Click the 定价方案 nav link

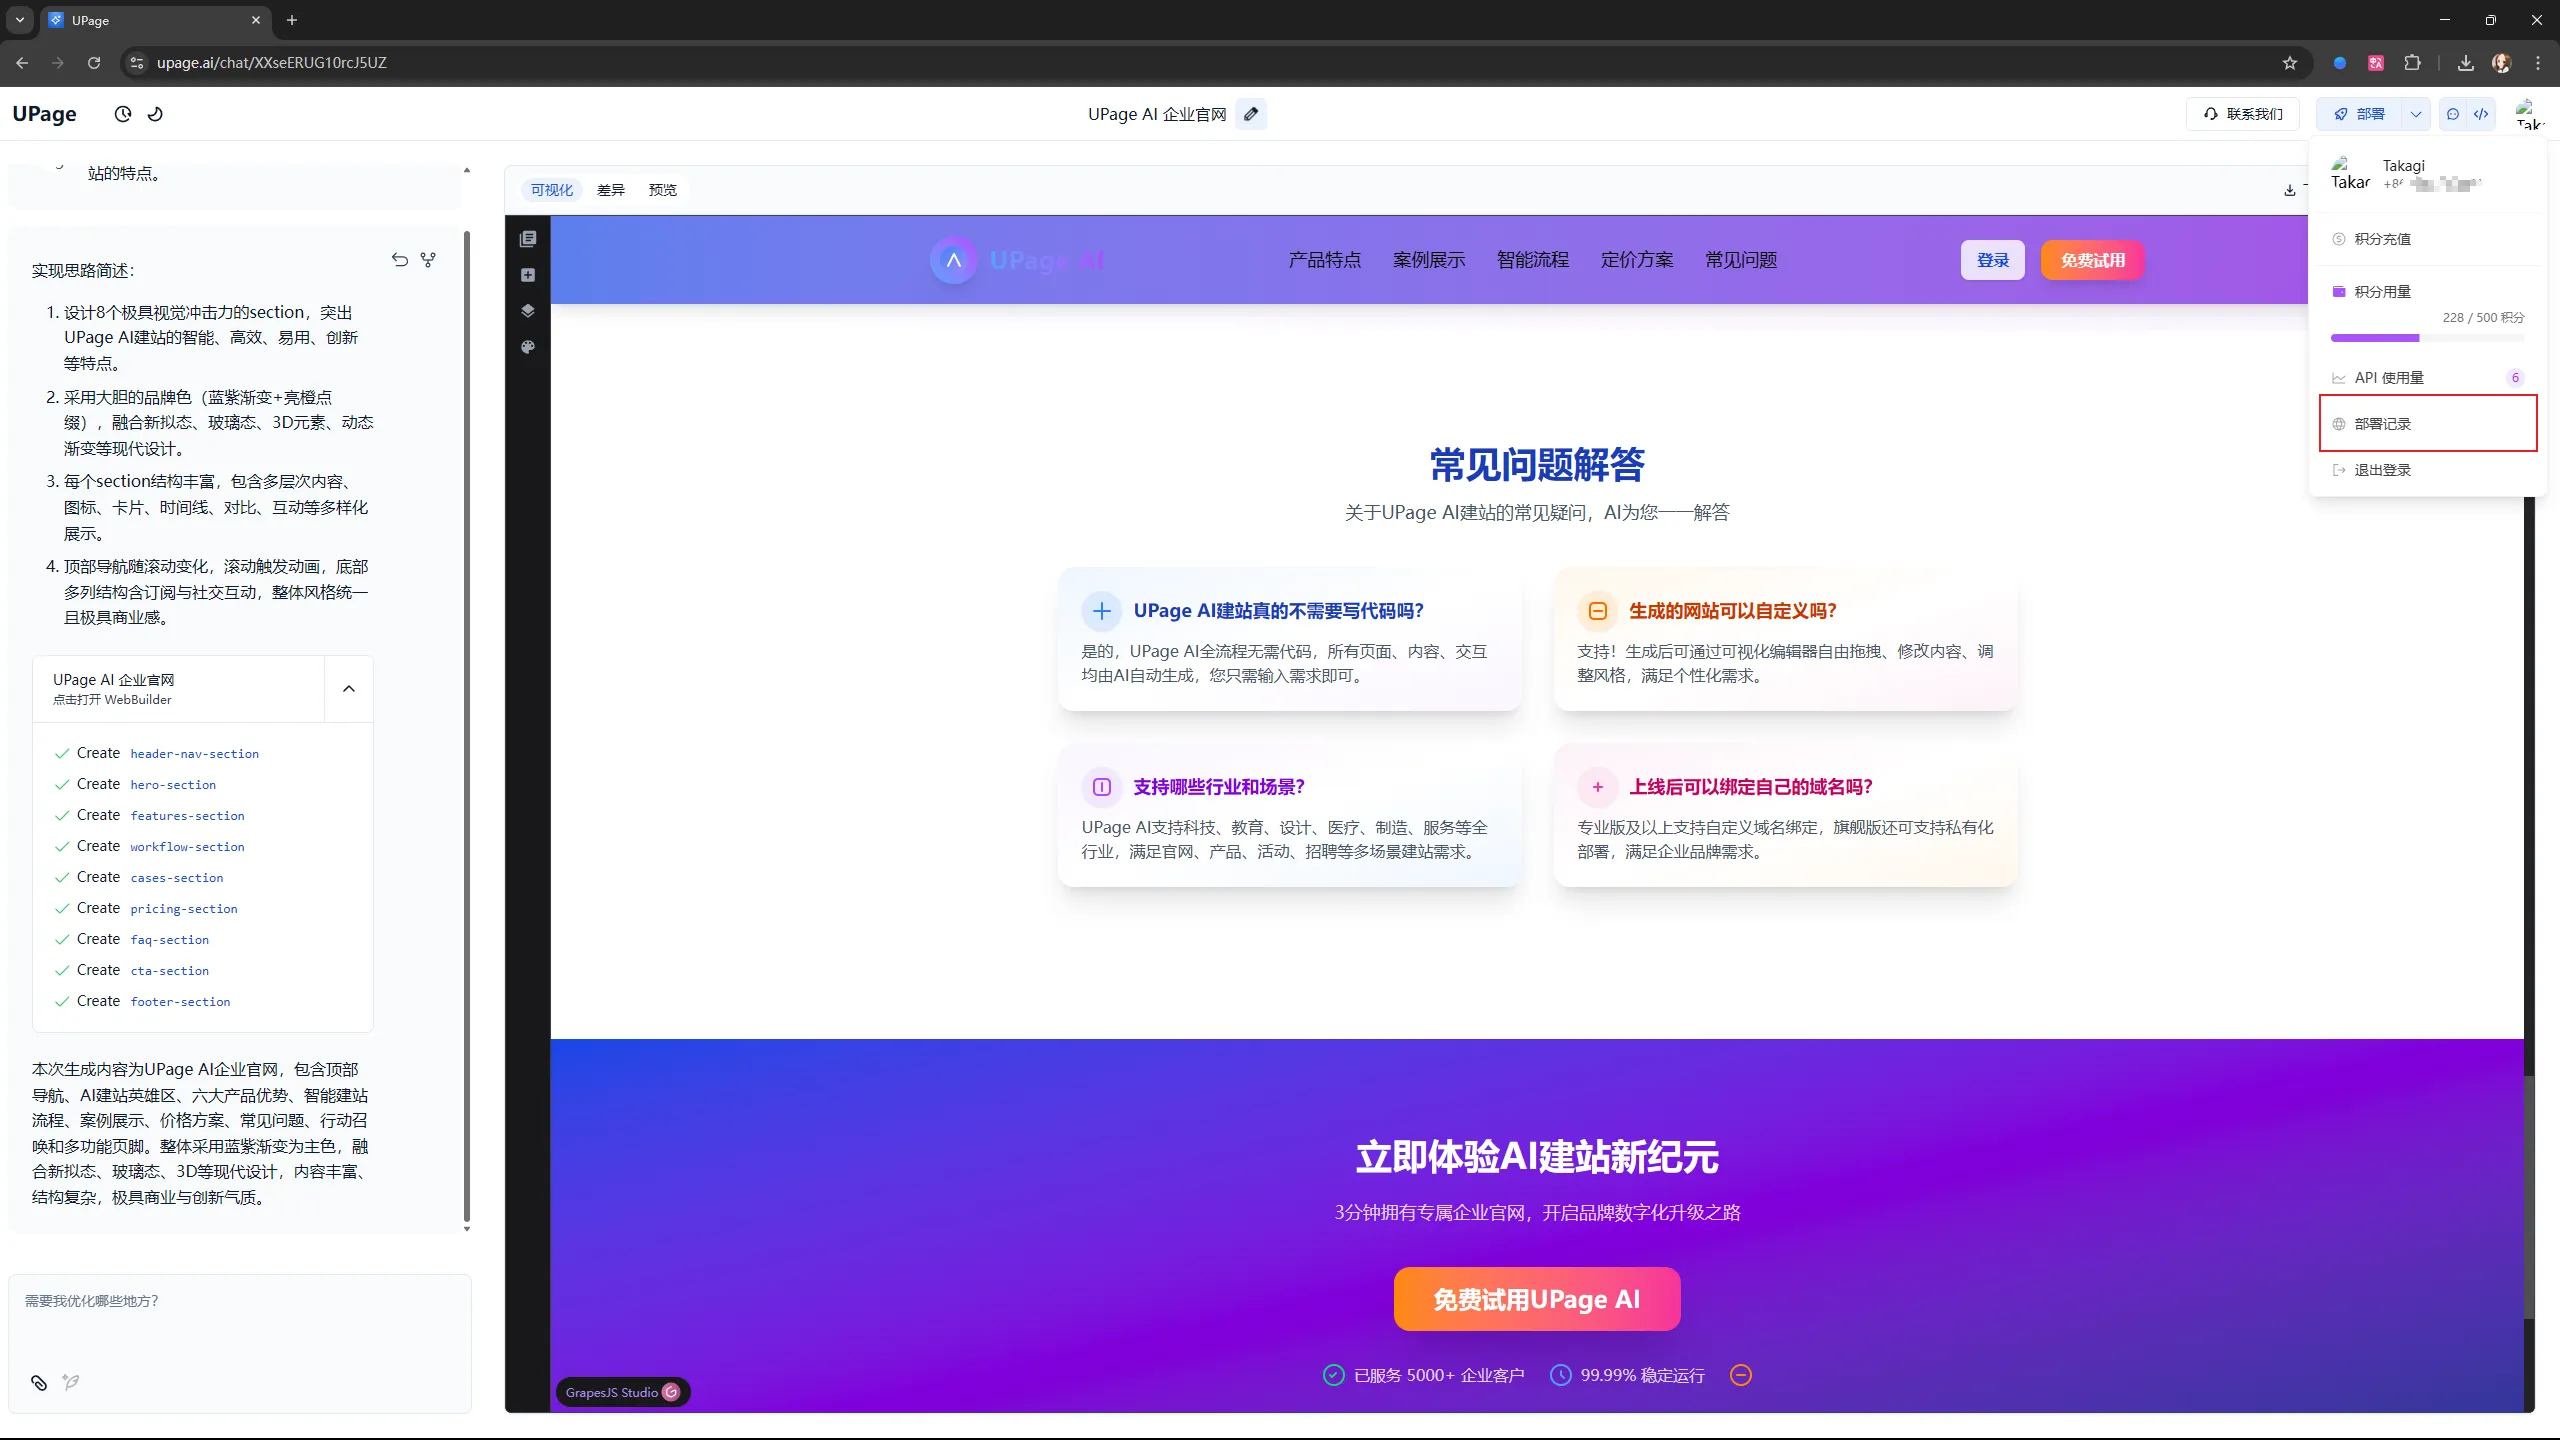pyautogui.click(x=1637, y=260)
